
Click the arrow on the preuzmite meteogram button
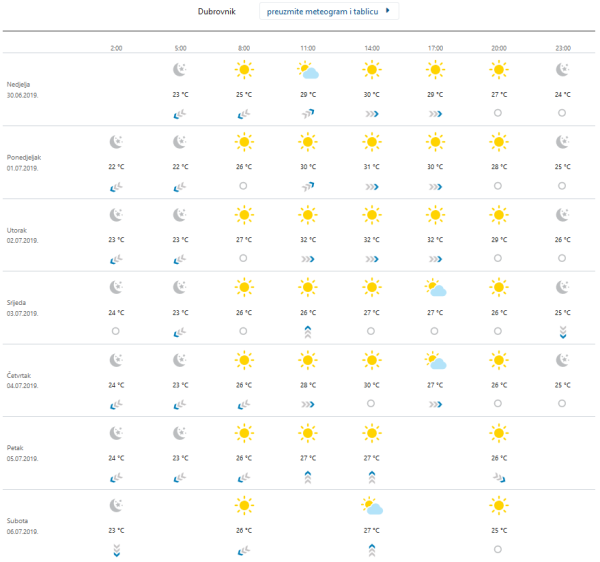[x=389, y=12]
